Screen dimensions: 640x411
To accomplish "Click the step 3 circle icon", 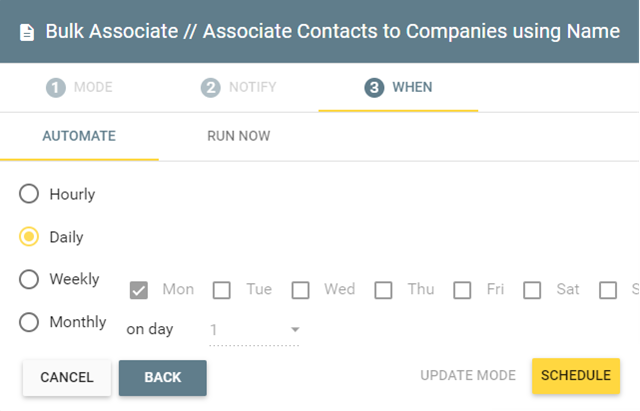I will point(374,87).
